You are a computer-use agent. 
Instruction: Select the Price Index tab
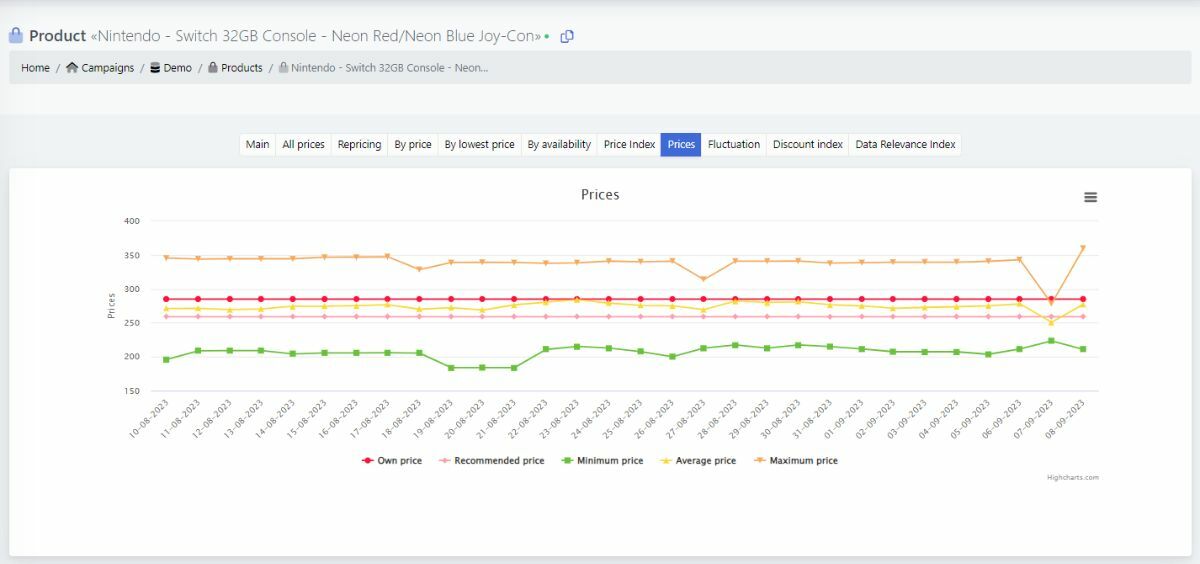pyautogui.click(x=629, y=145)
